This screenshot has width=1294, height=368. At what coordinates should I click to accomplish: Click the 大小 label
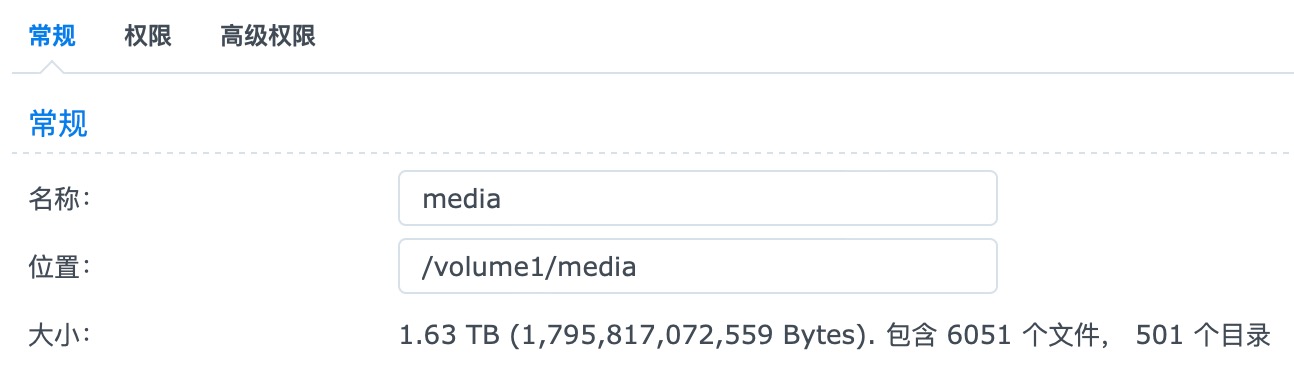tap(59, 334)
